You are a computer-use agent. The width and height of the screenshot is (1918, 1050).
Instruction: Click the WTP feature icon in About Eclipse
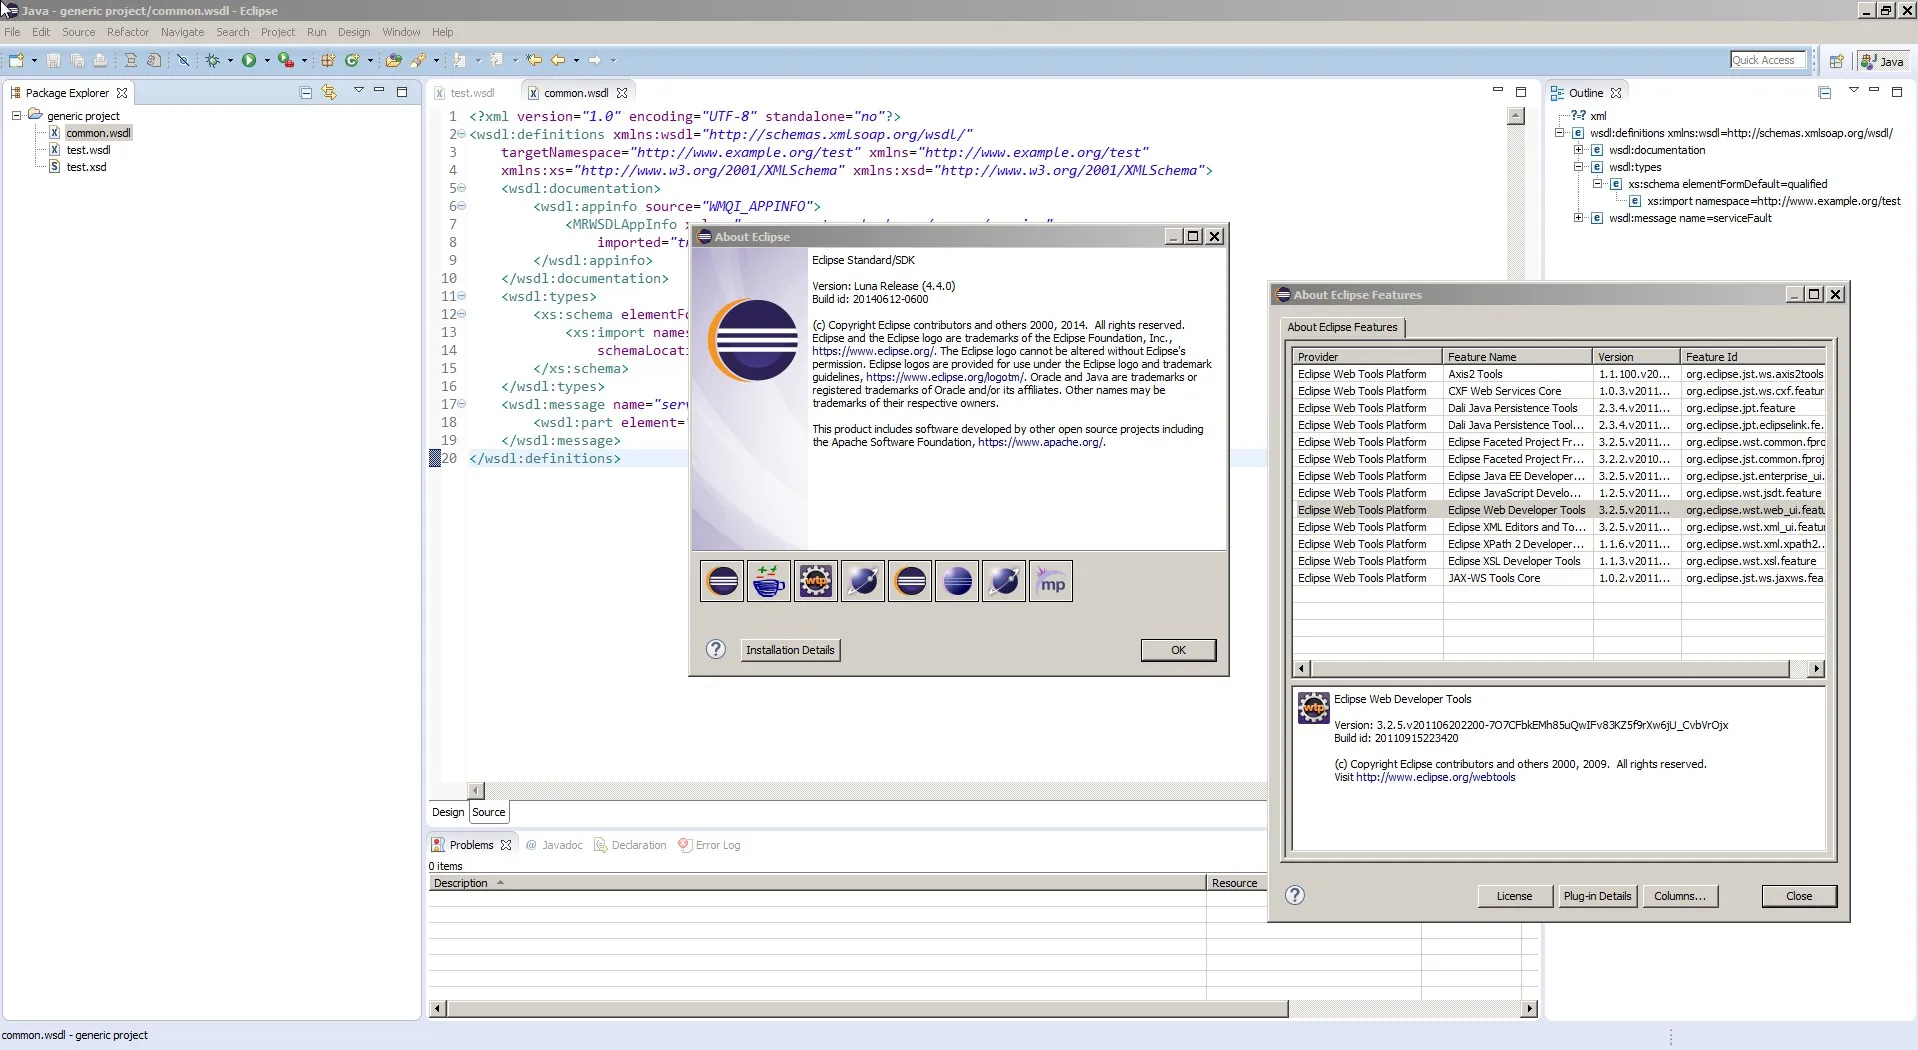(815, 581)
